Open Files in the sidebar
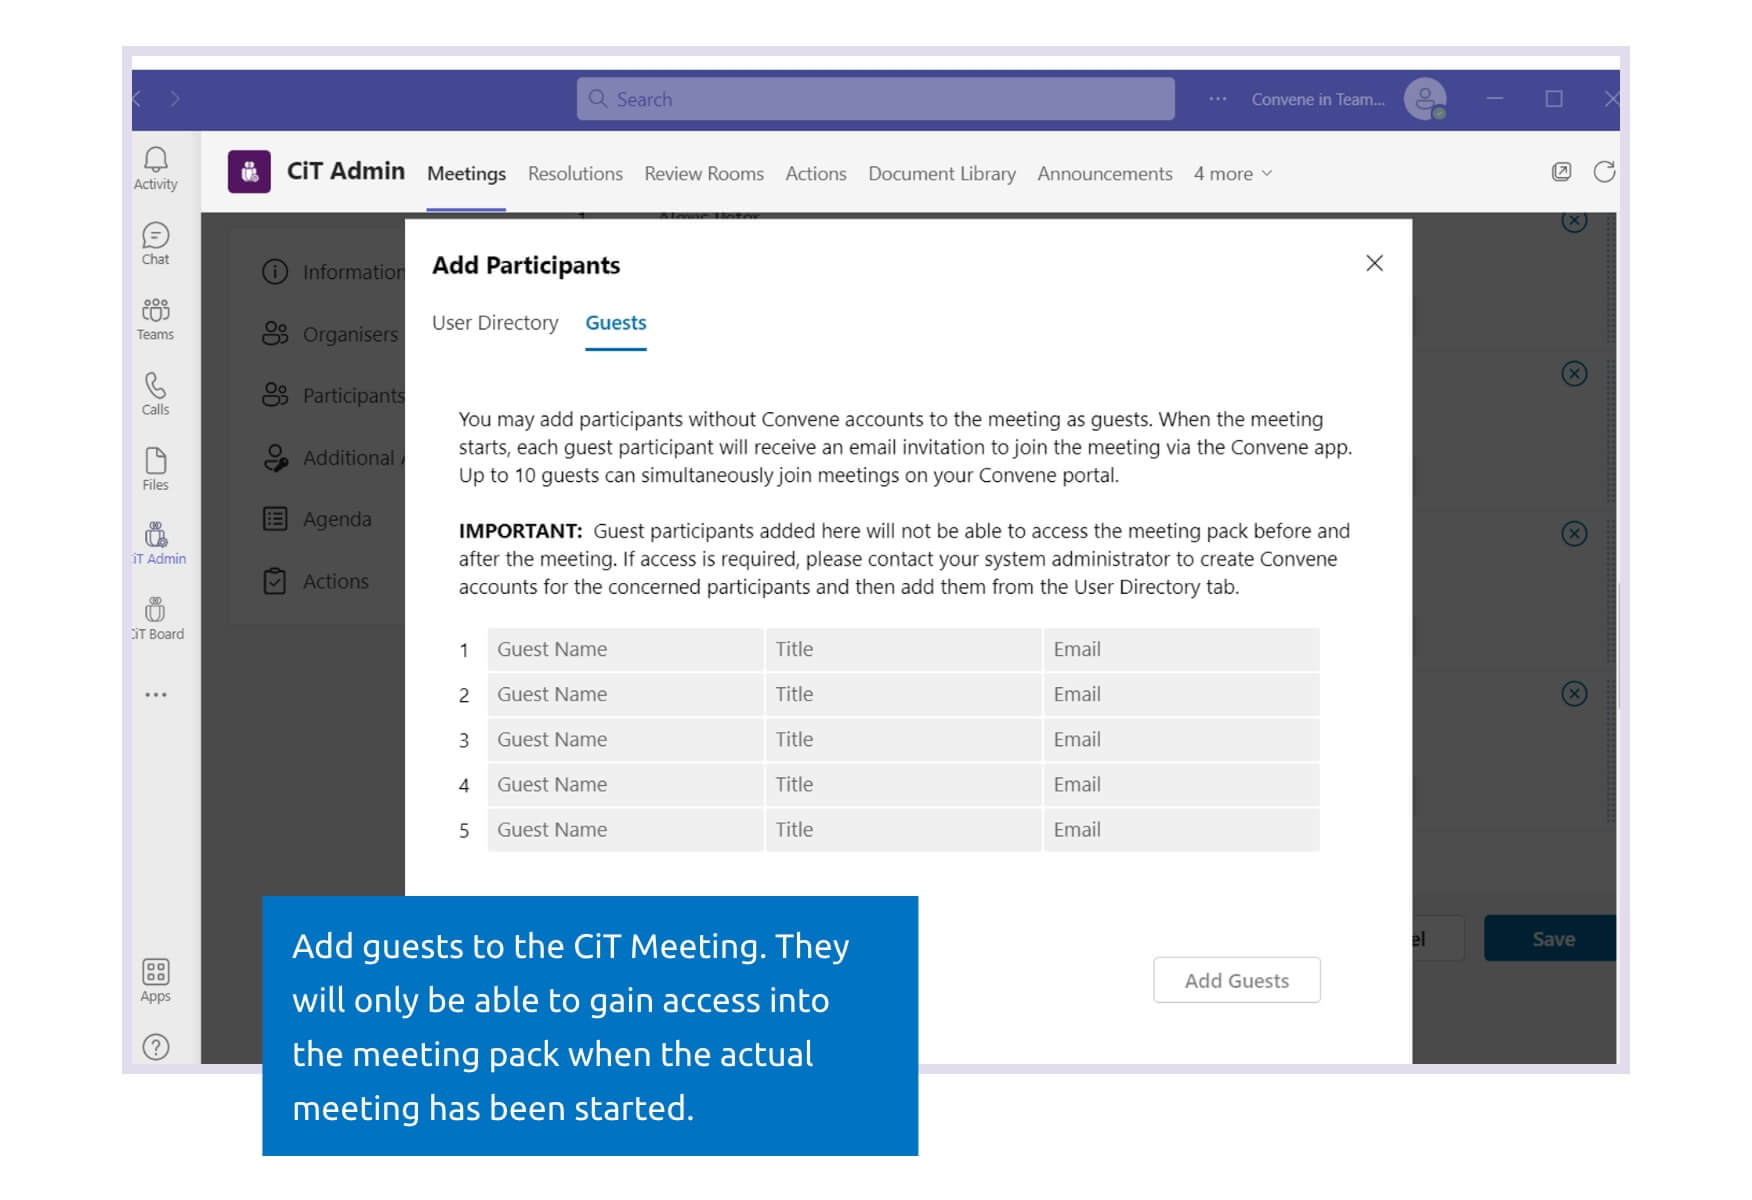1752x1200 pixels. (x=156, y=469)
